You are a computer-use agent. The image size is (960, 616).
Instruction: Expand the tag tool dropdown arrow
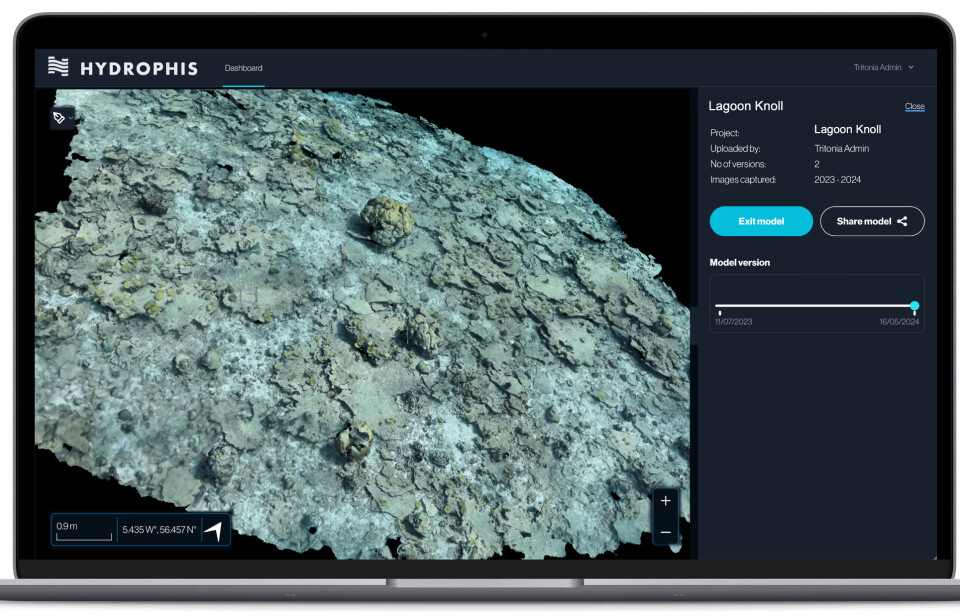click(x=72, y=118)
